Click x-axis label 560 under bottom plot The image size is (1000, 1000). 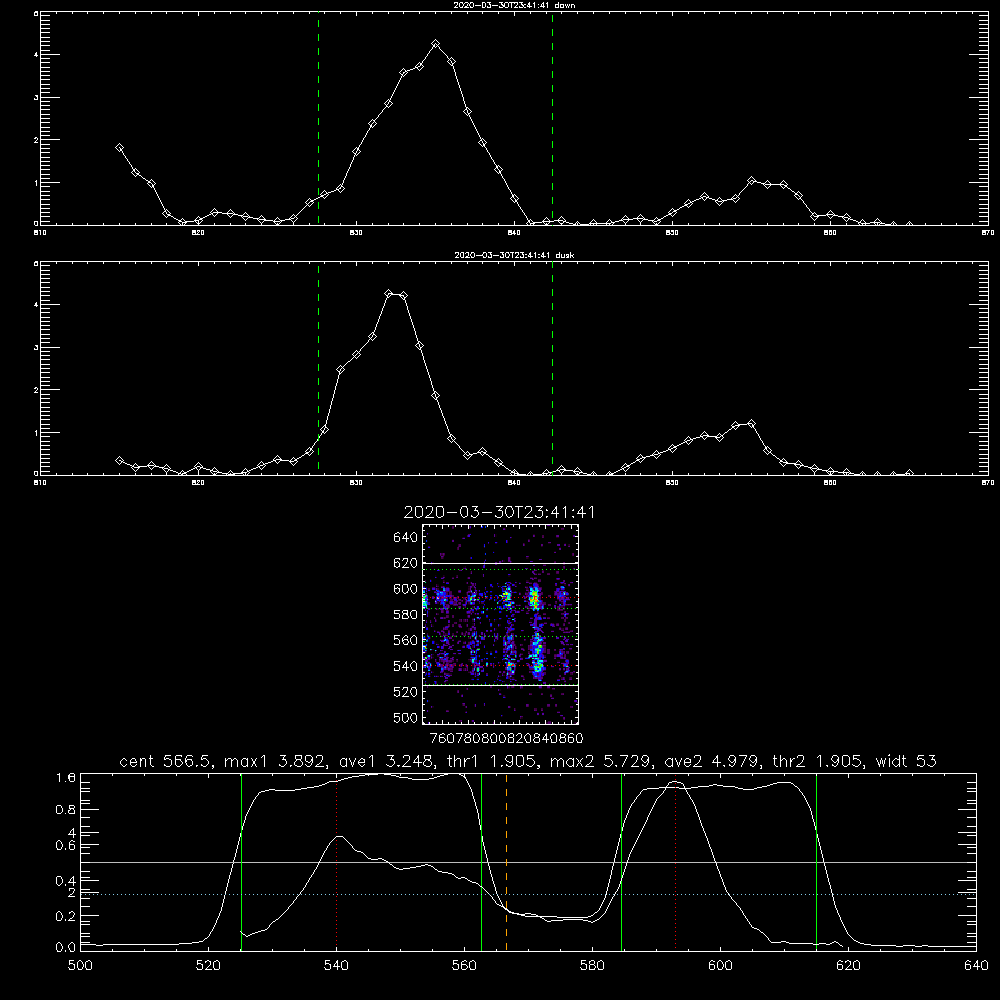point(464,966)
